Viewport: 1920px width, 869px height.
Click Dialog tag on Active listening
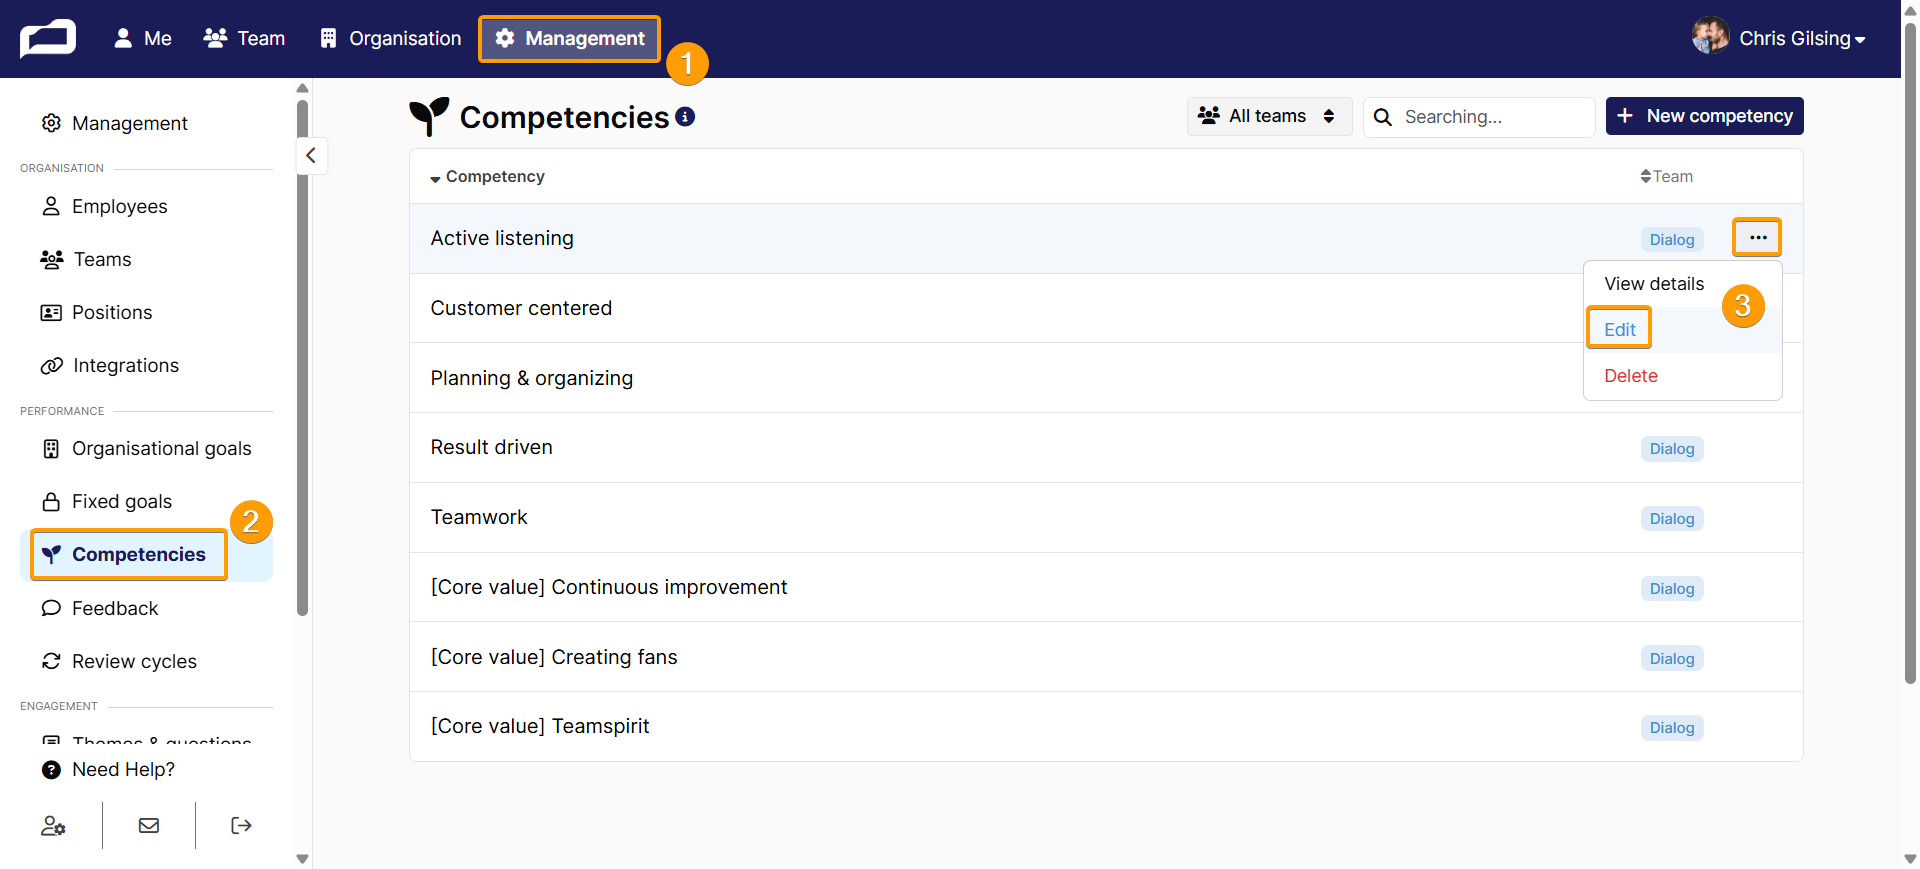[1672, 240]
